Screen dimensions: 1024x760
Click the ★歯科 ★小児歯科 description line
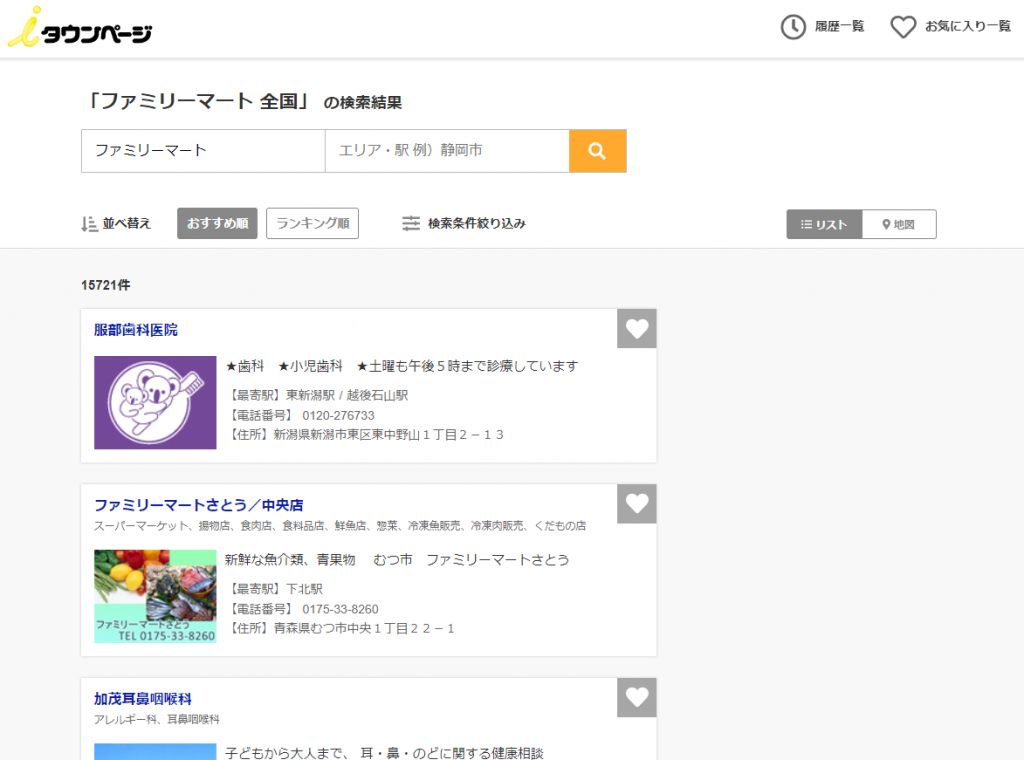point(402,366)
